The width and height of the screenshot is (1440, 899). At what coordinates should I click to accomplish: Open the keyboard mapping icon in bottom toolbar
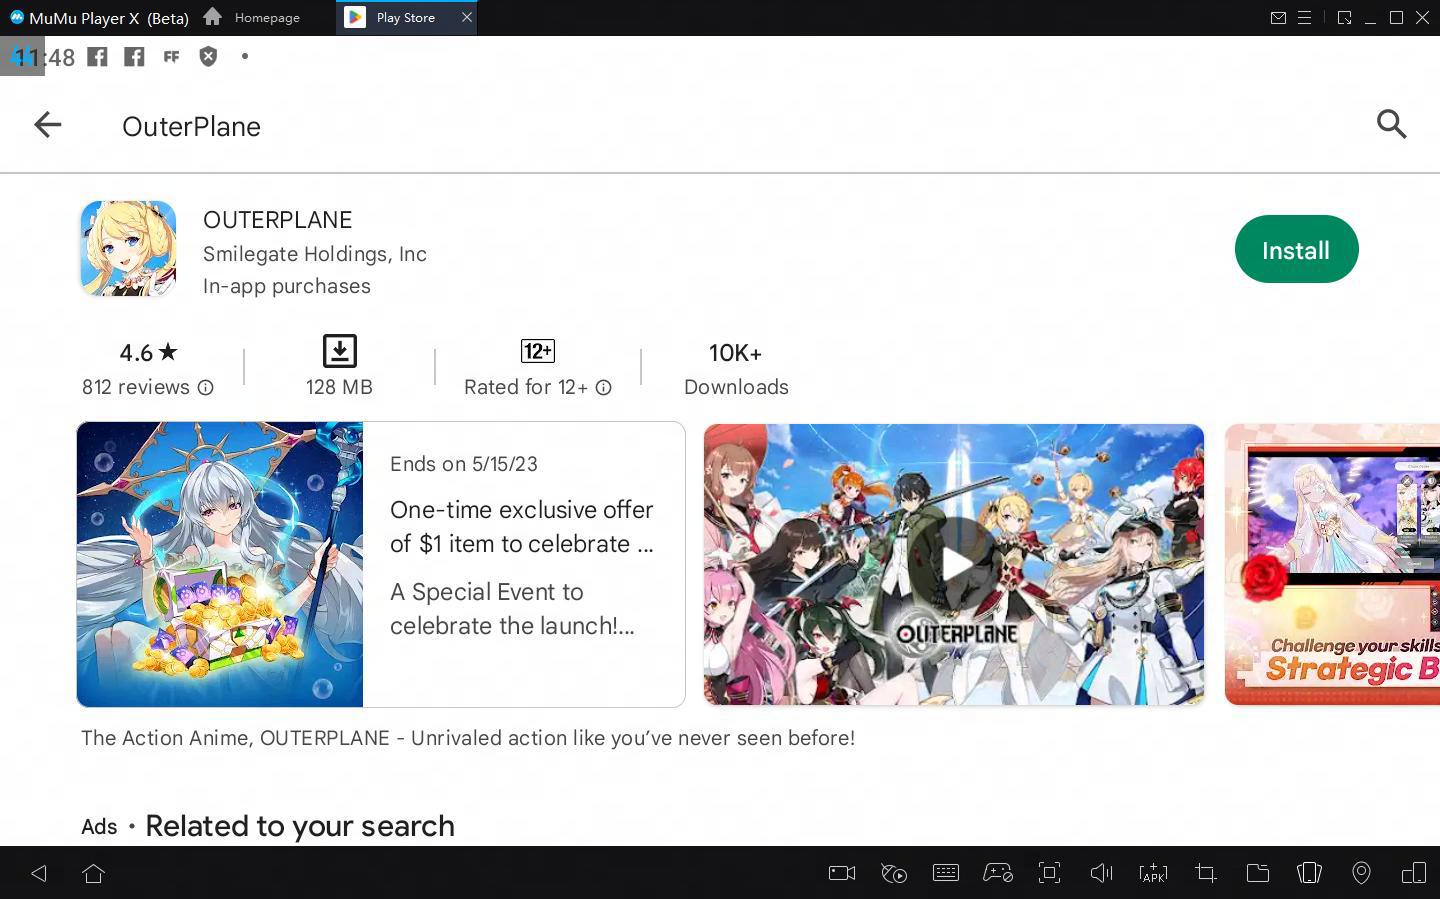click(945, 873)
